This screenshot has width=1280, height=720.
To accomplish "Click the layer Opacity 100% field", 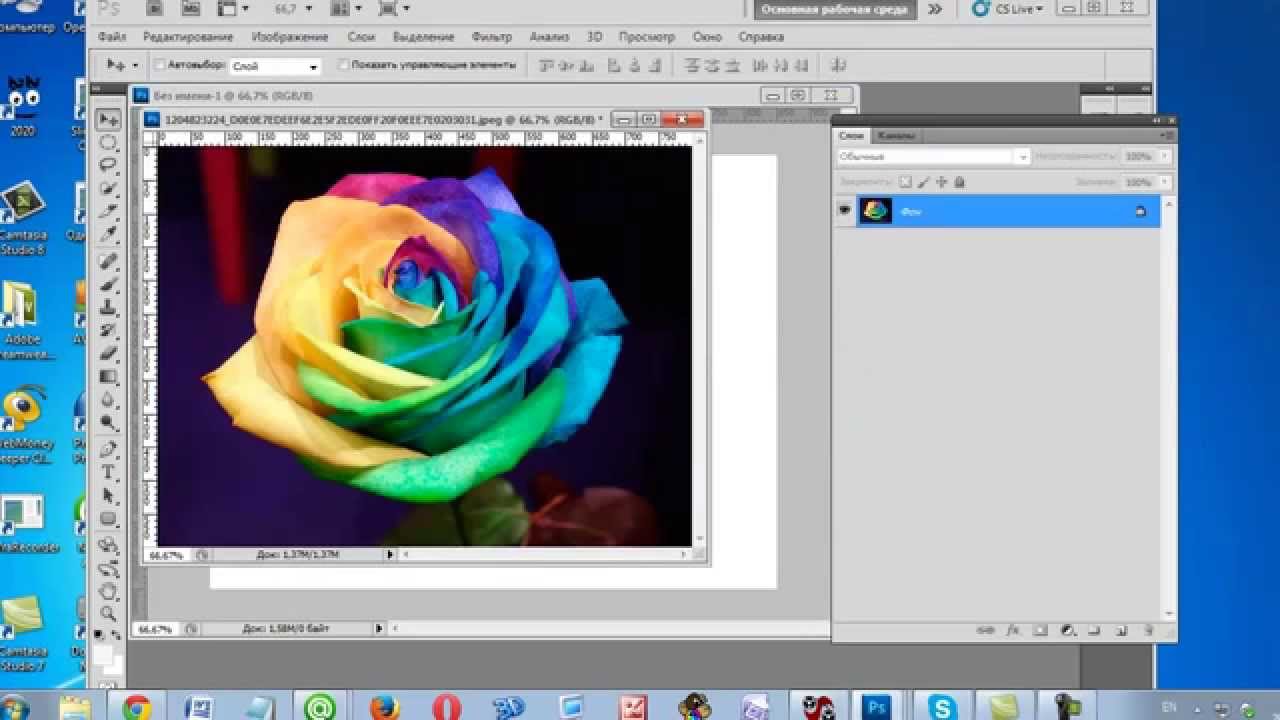I will tap(1138, 157).
